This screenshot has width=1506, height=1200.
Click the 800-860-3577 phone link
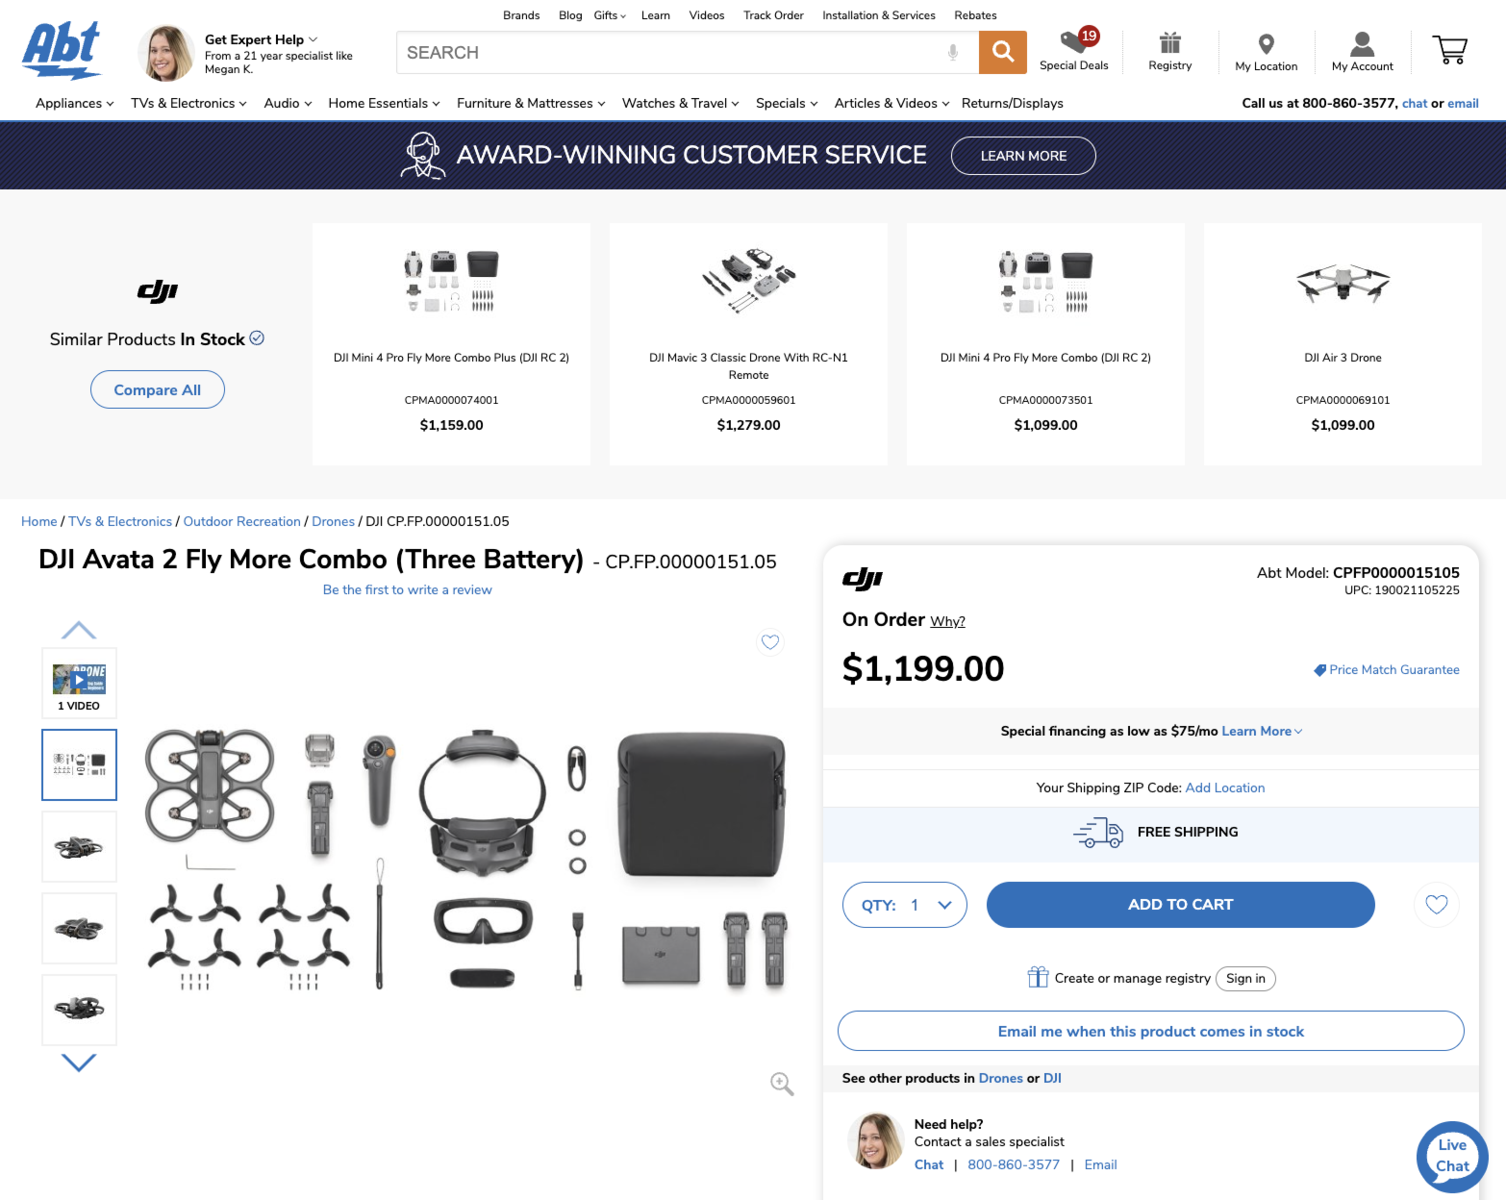tap(1013, 1165)
